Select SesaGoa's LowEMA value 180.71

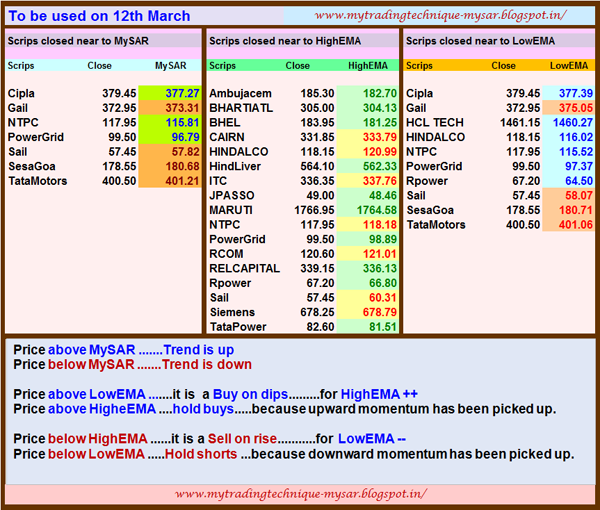click(x=576, y=210)
